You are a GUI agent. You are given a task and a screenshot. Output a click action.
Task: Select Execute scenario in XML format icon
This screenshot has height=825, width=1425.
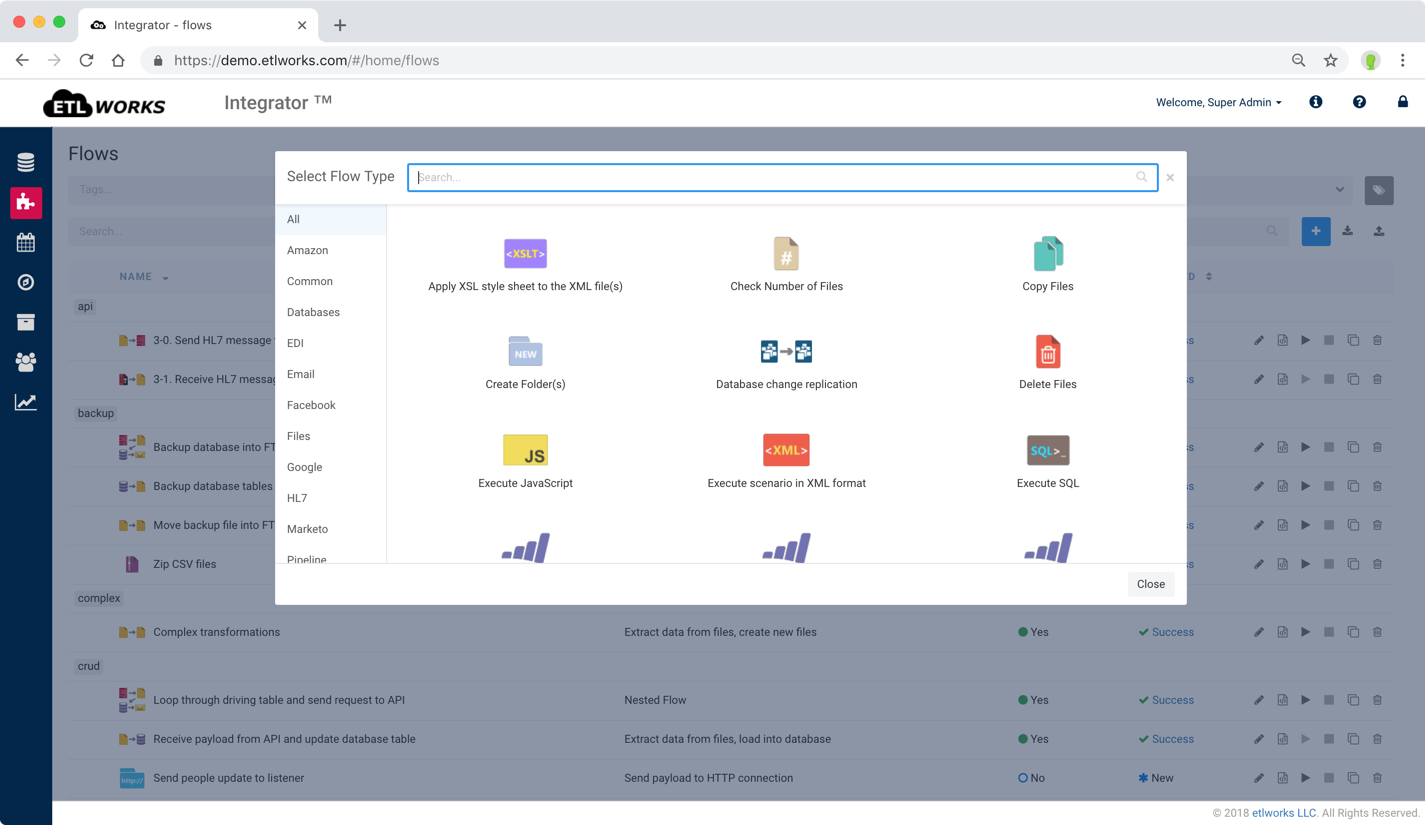[786, 450]
